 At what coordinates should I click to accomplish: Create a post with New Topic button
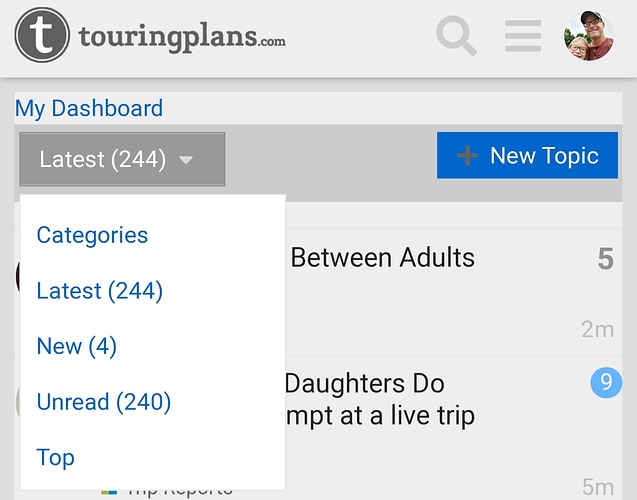527,155
